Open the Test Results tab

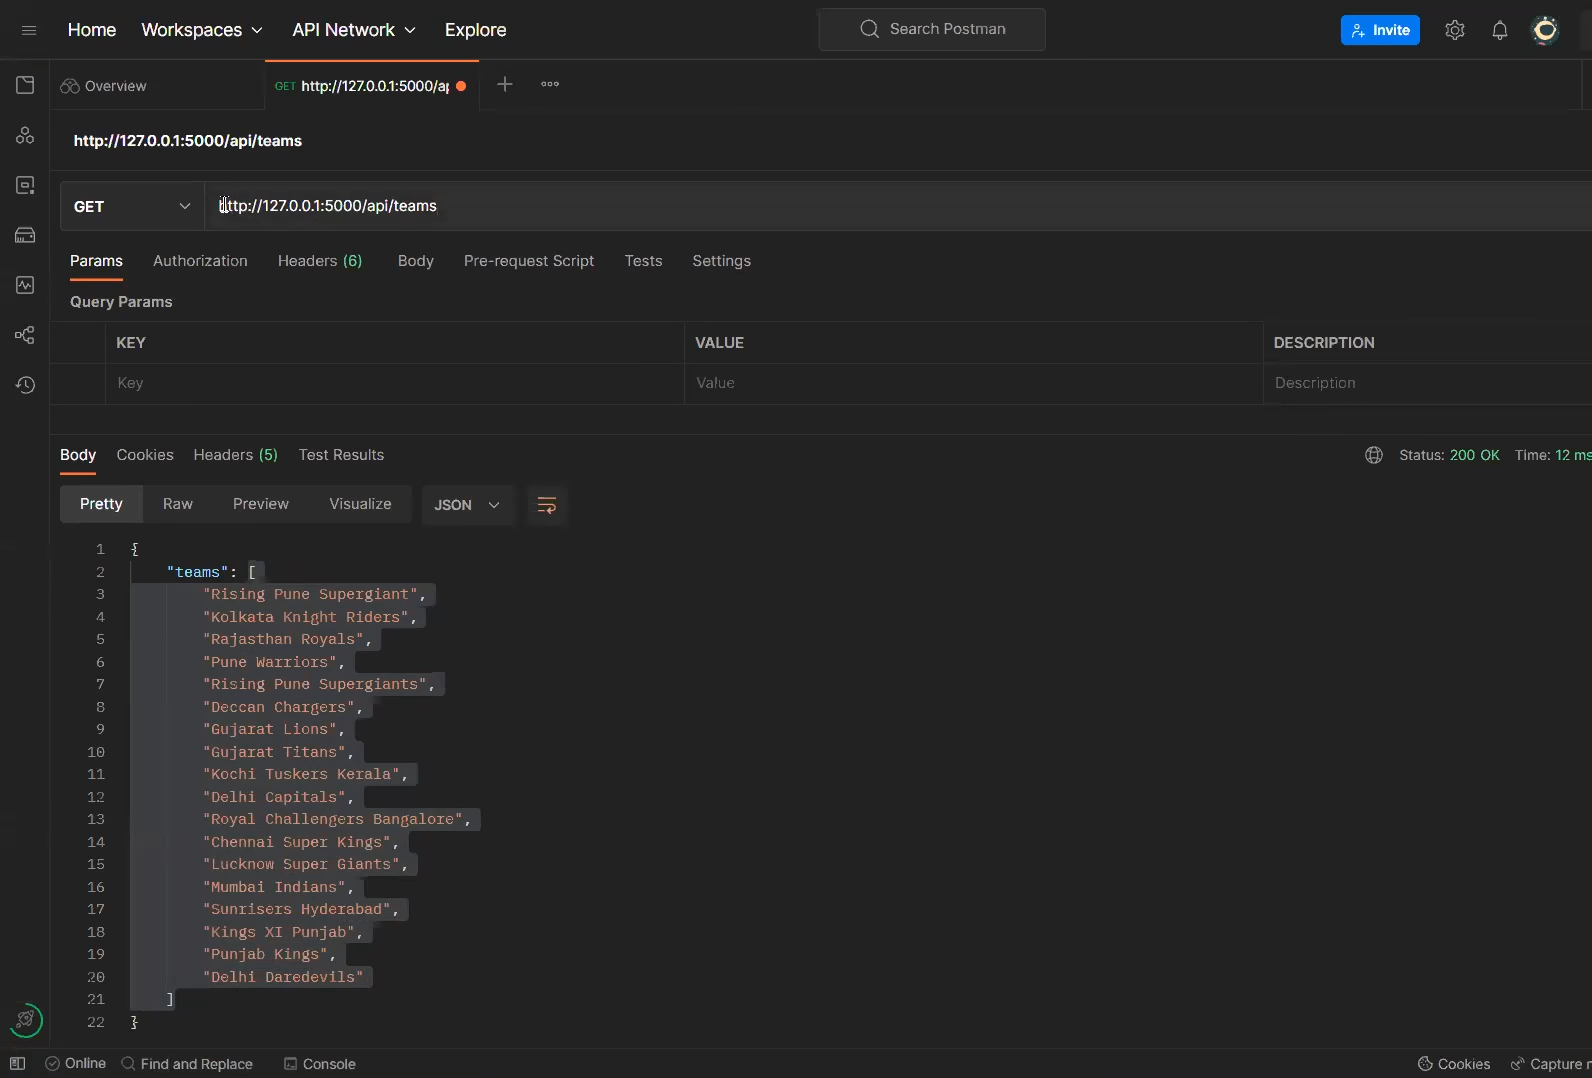341,455
